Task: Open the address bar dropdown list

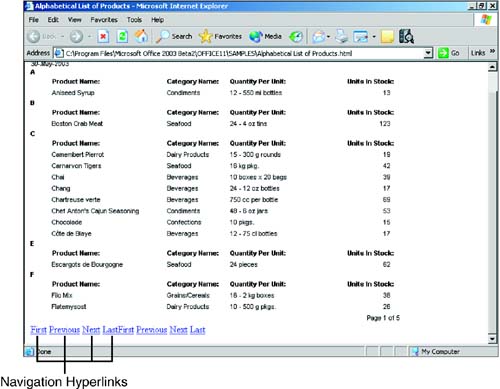Action: click(428, 53)
